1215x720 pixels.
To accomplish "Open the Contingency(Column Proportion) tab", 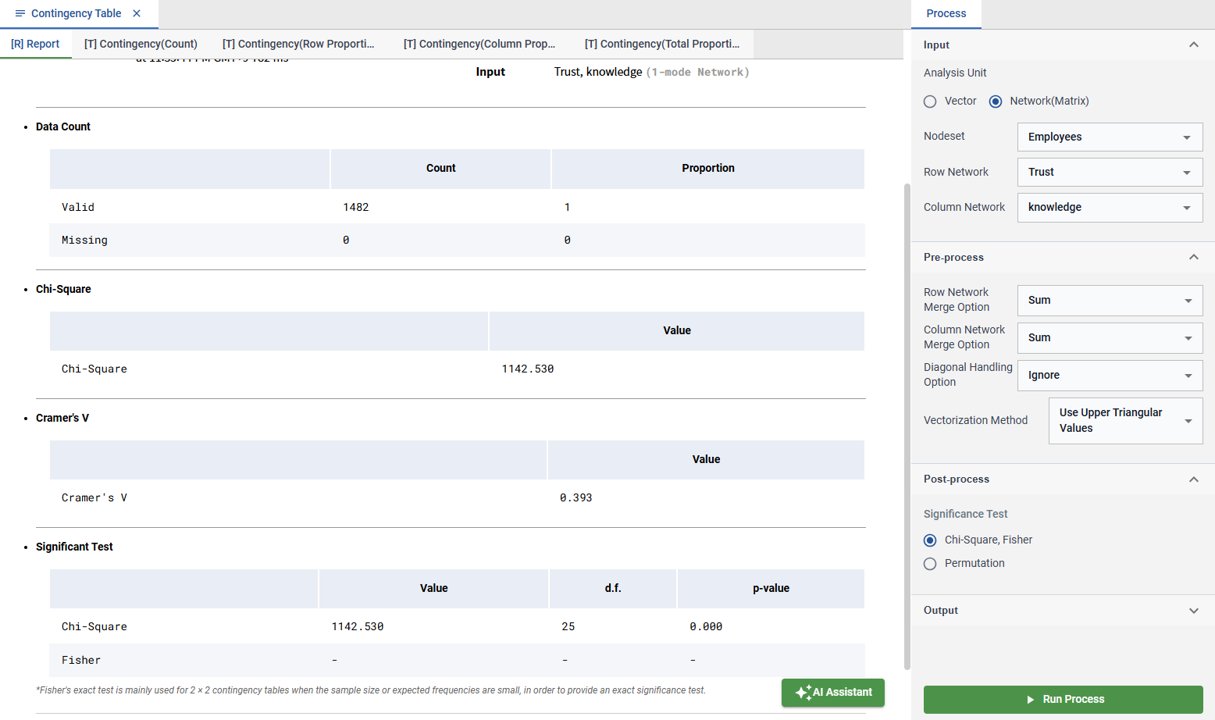I will pos(479,44).
